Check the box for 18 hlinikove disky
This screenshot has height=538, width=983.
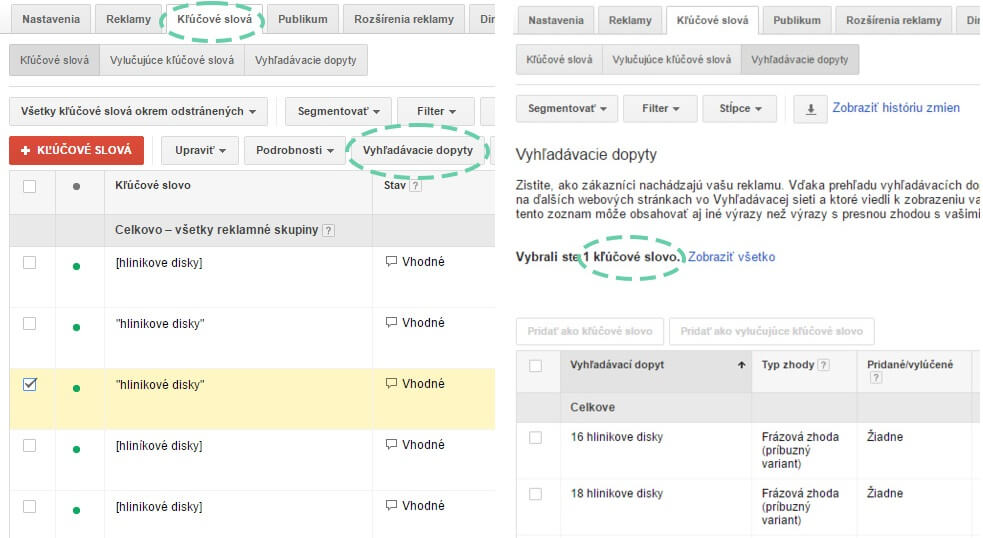(x=535, y=494)
